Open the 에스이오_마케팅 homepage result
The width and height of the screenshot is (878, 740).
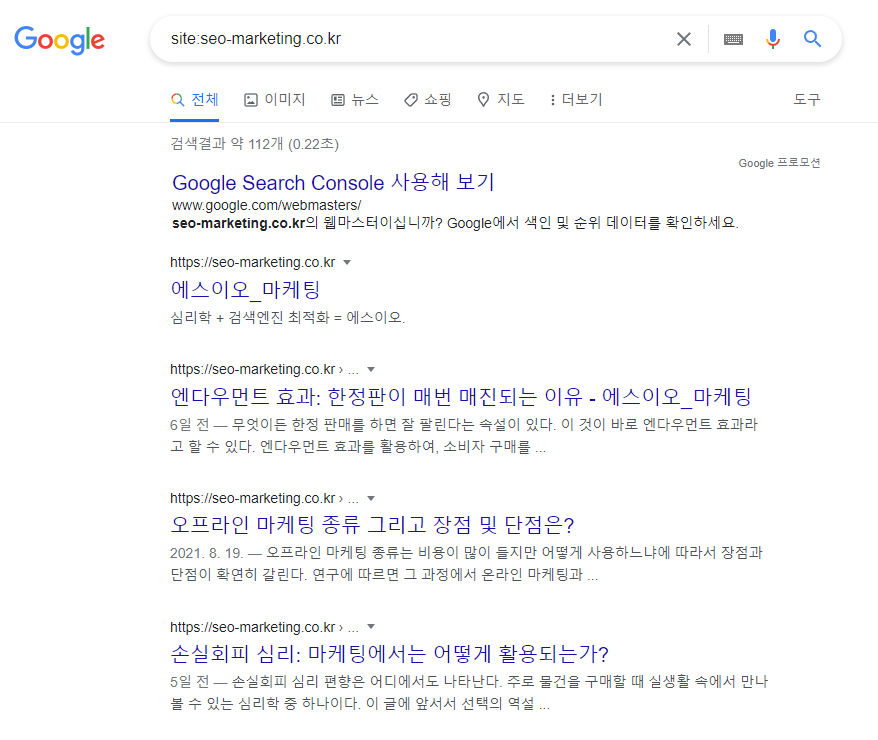(245, 289)
